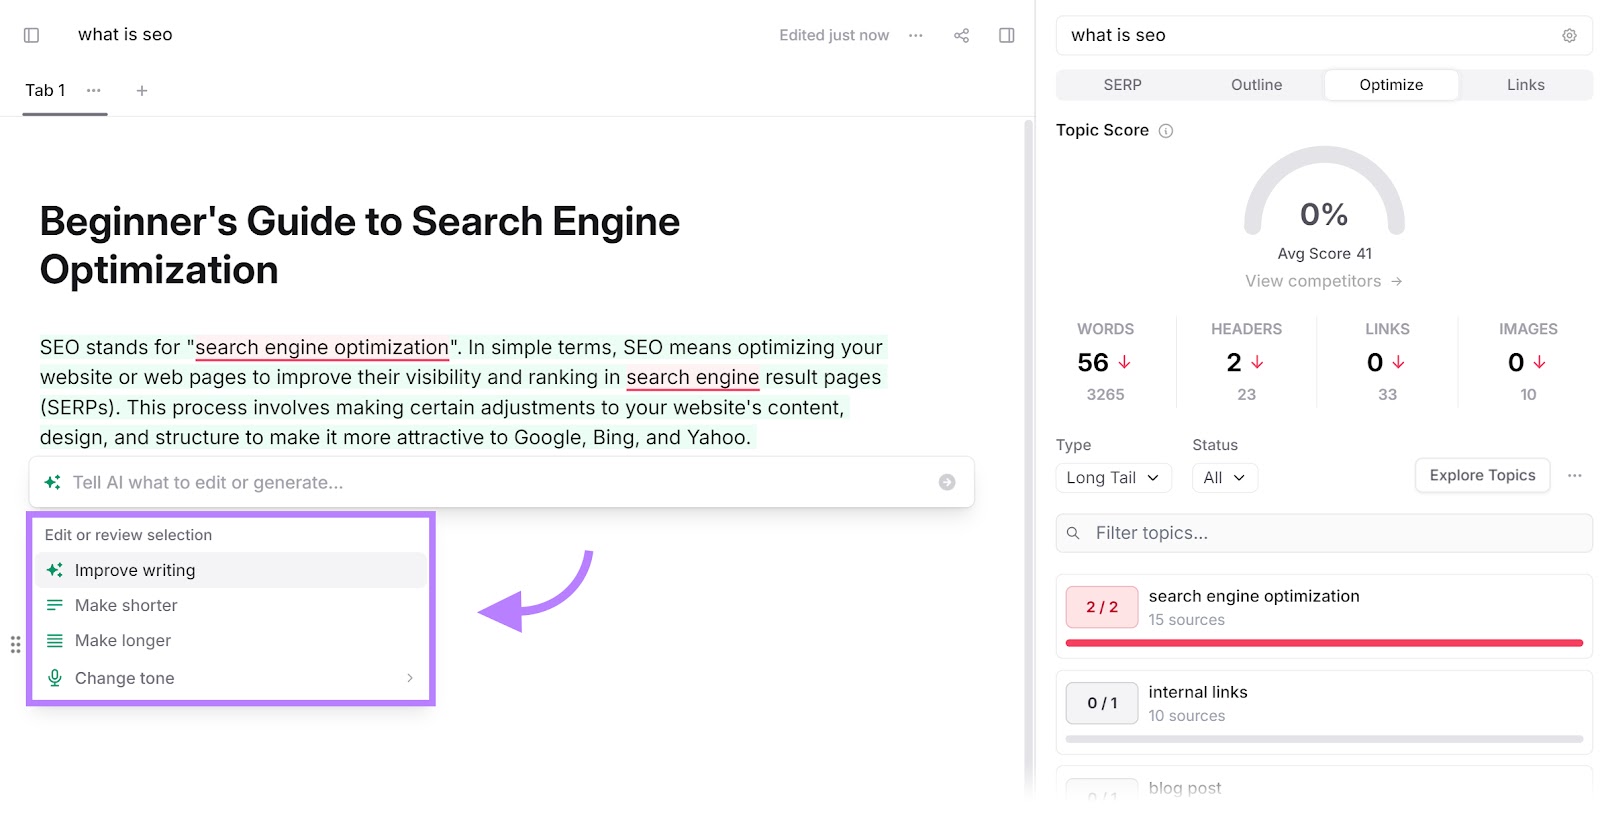Click the 2 / 2 score badge
Screen dimensions: 1600x813
1102,607
